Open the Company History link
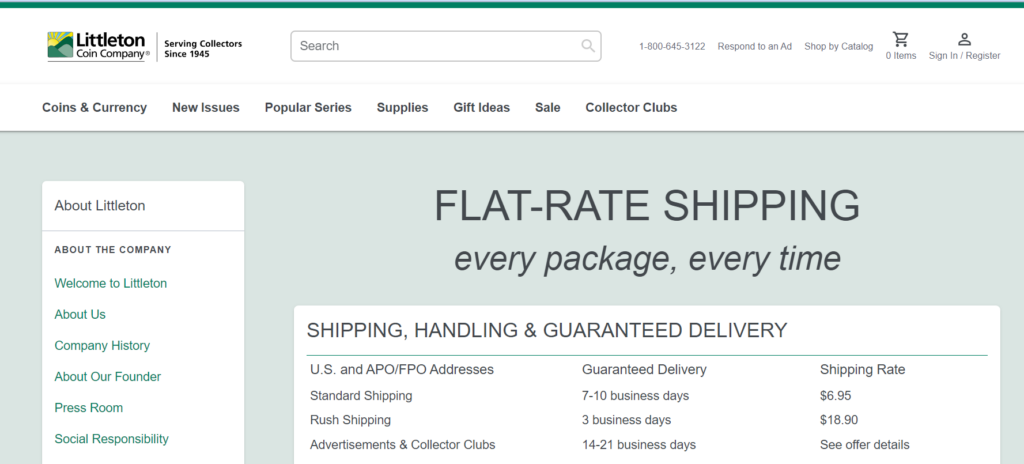 (102, 345)
